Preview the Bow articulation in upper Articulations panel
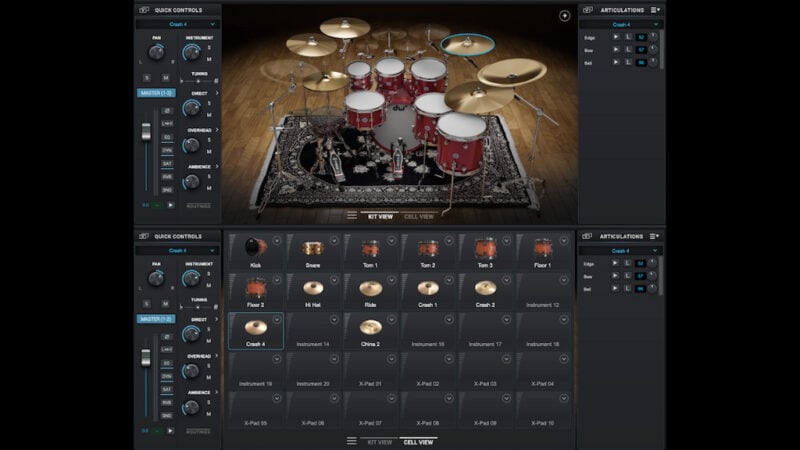 615,49
